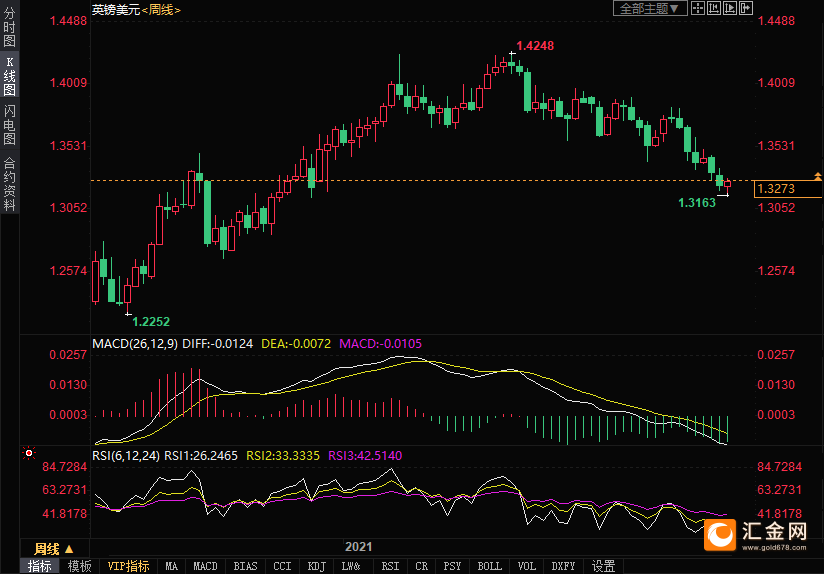
Task: Click right axis MACD level 0.0257
Action: 776,354
